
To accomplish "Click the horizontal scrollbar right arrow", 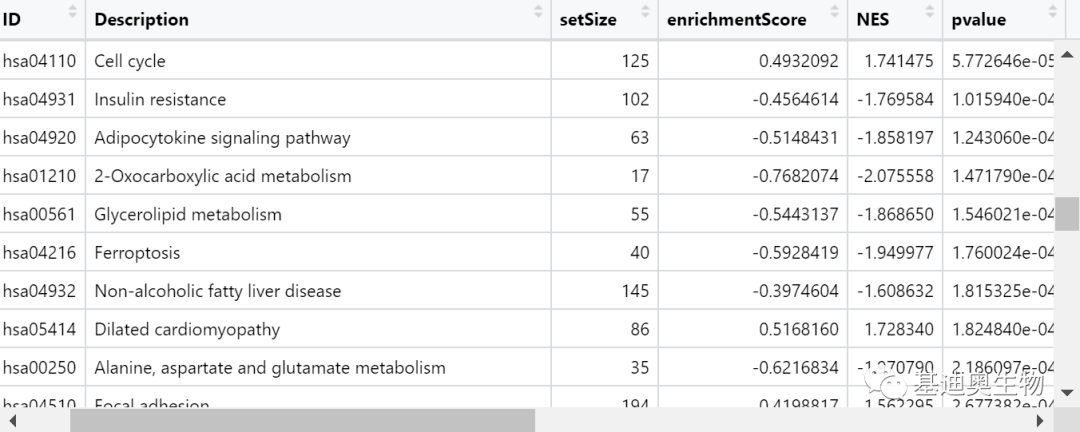I will (x=1041, y=421).
